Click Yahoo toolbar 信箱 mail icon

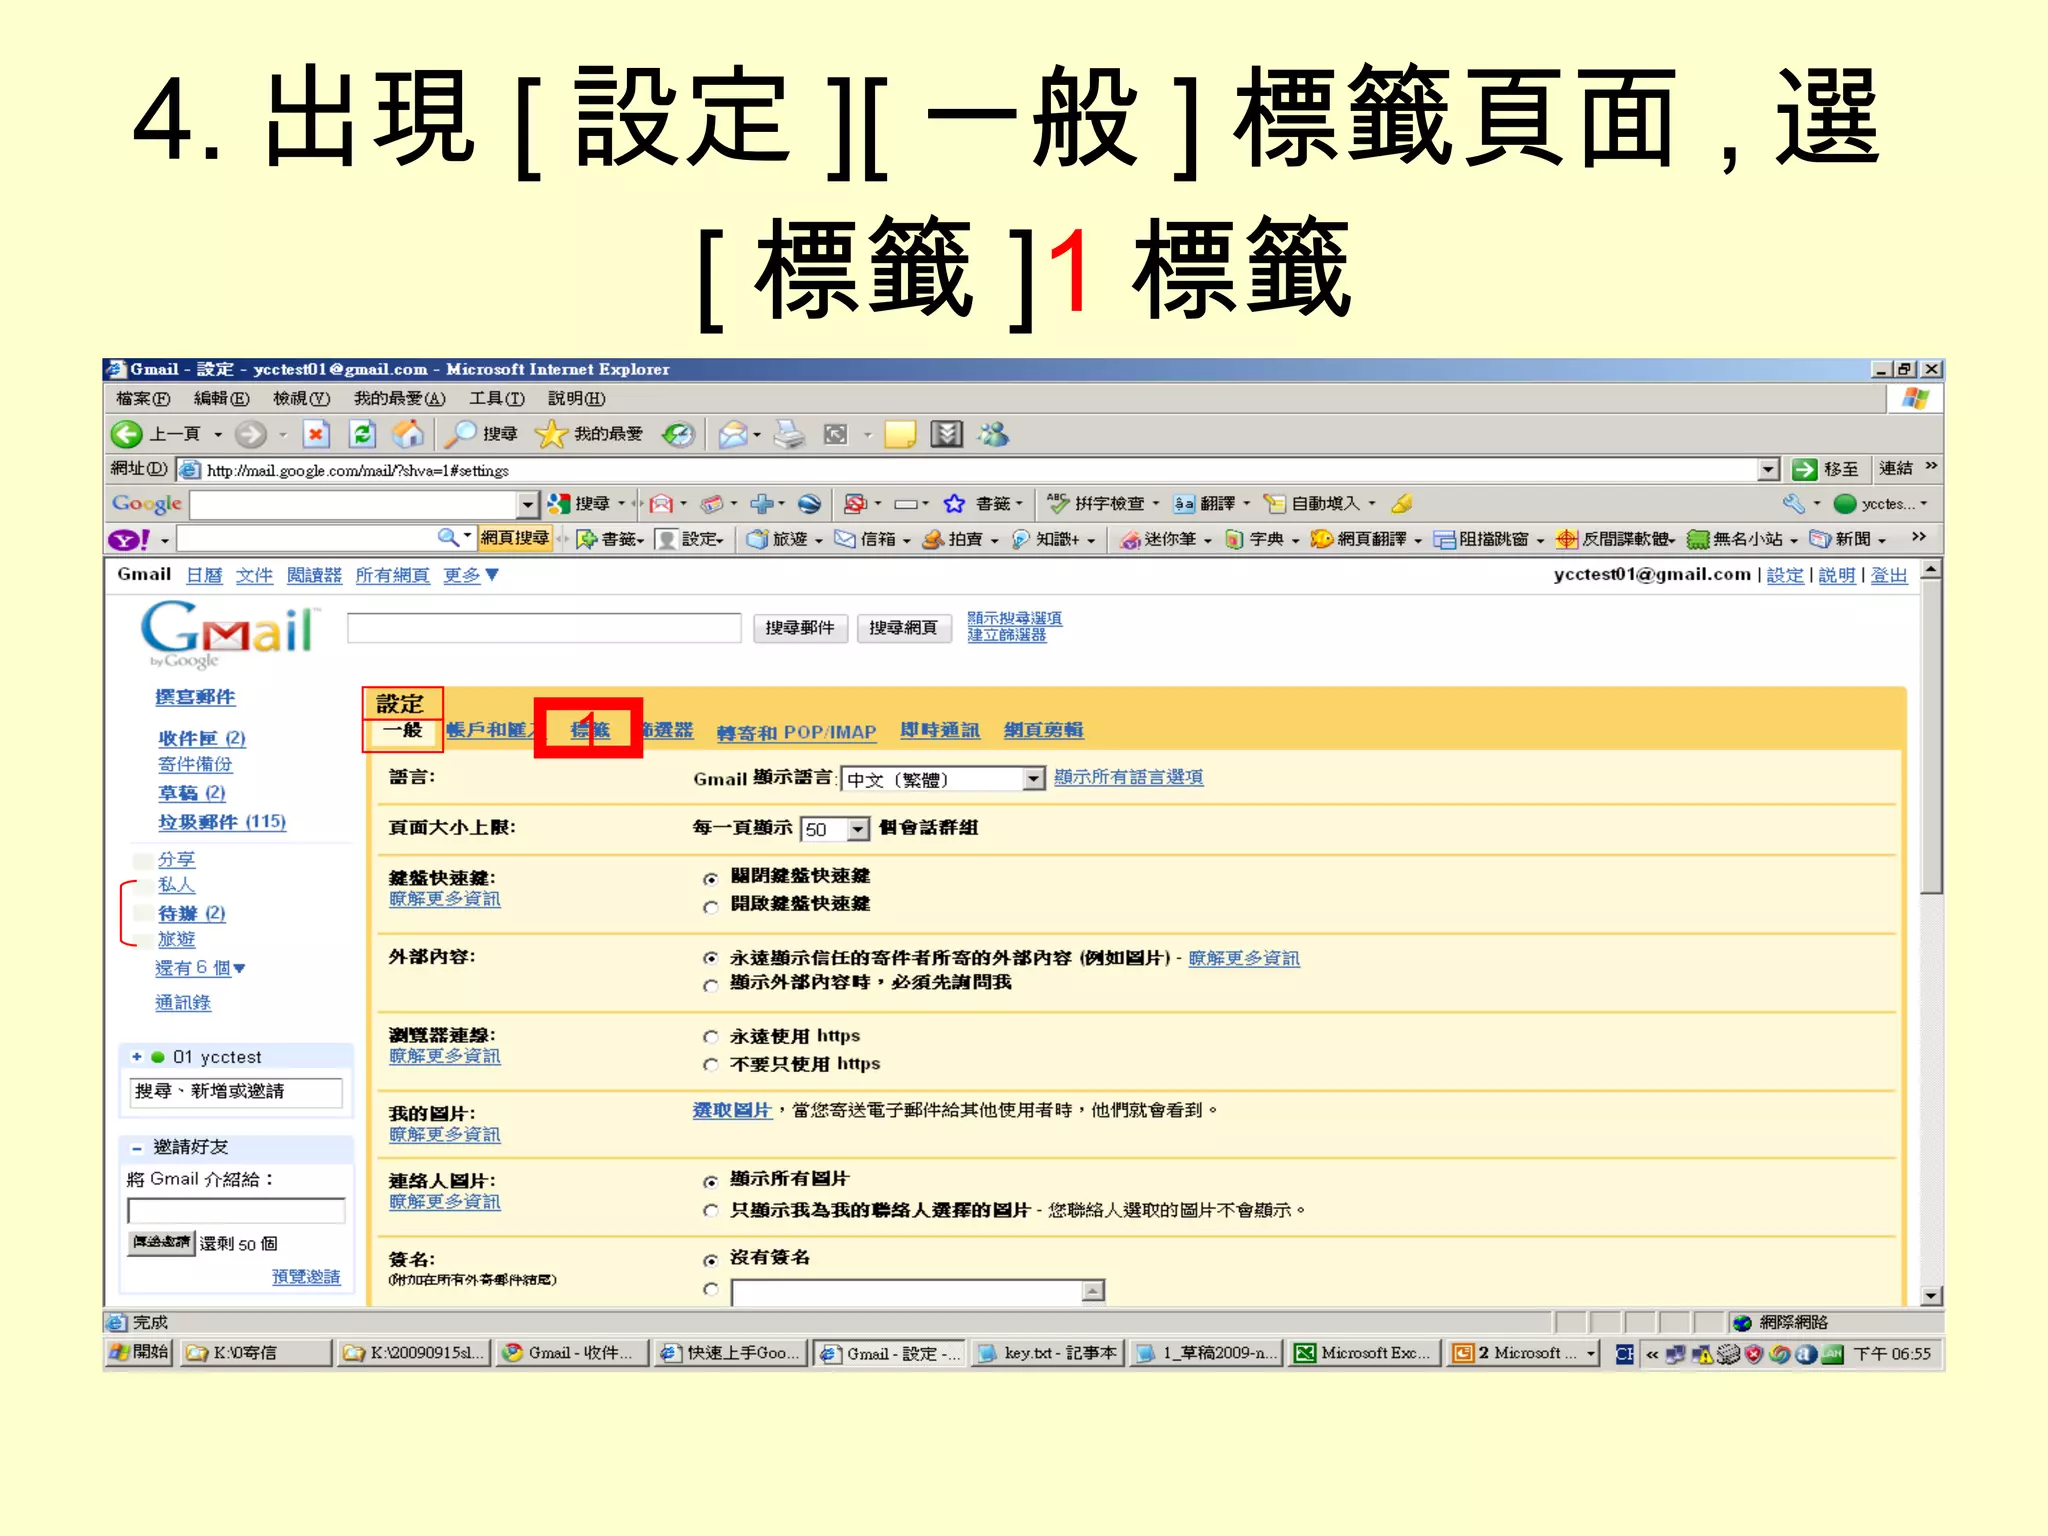pos(845,539)
